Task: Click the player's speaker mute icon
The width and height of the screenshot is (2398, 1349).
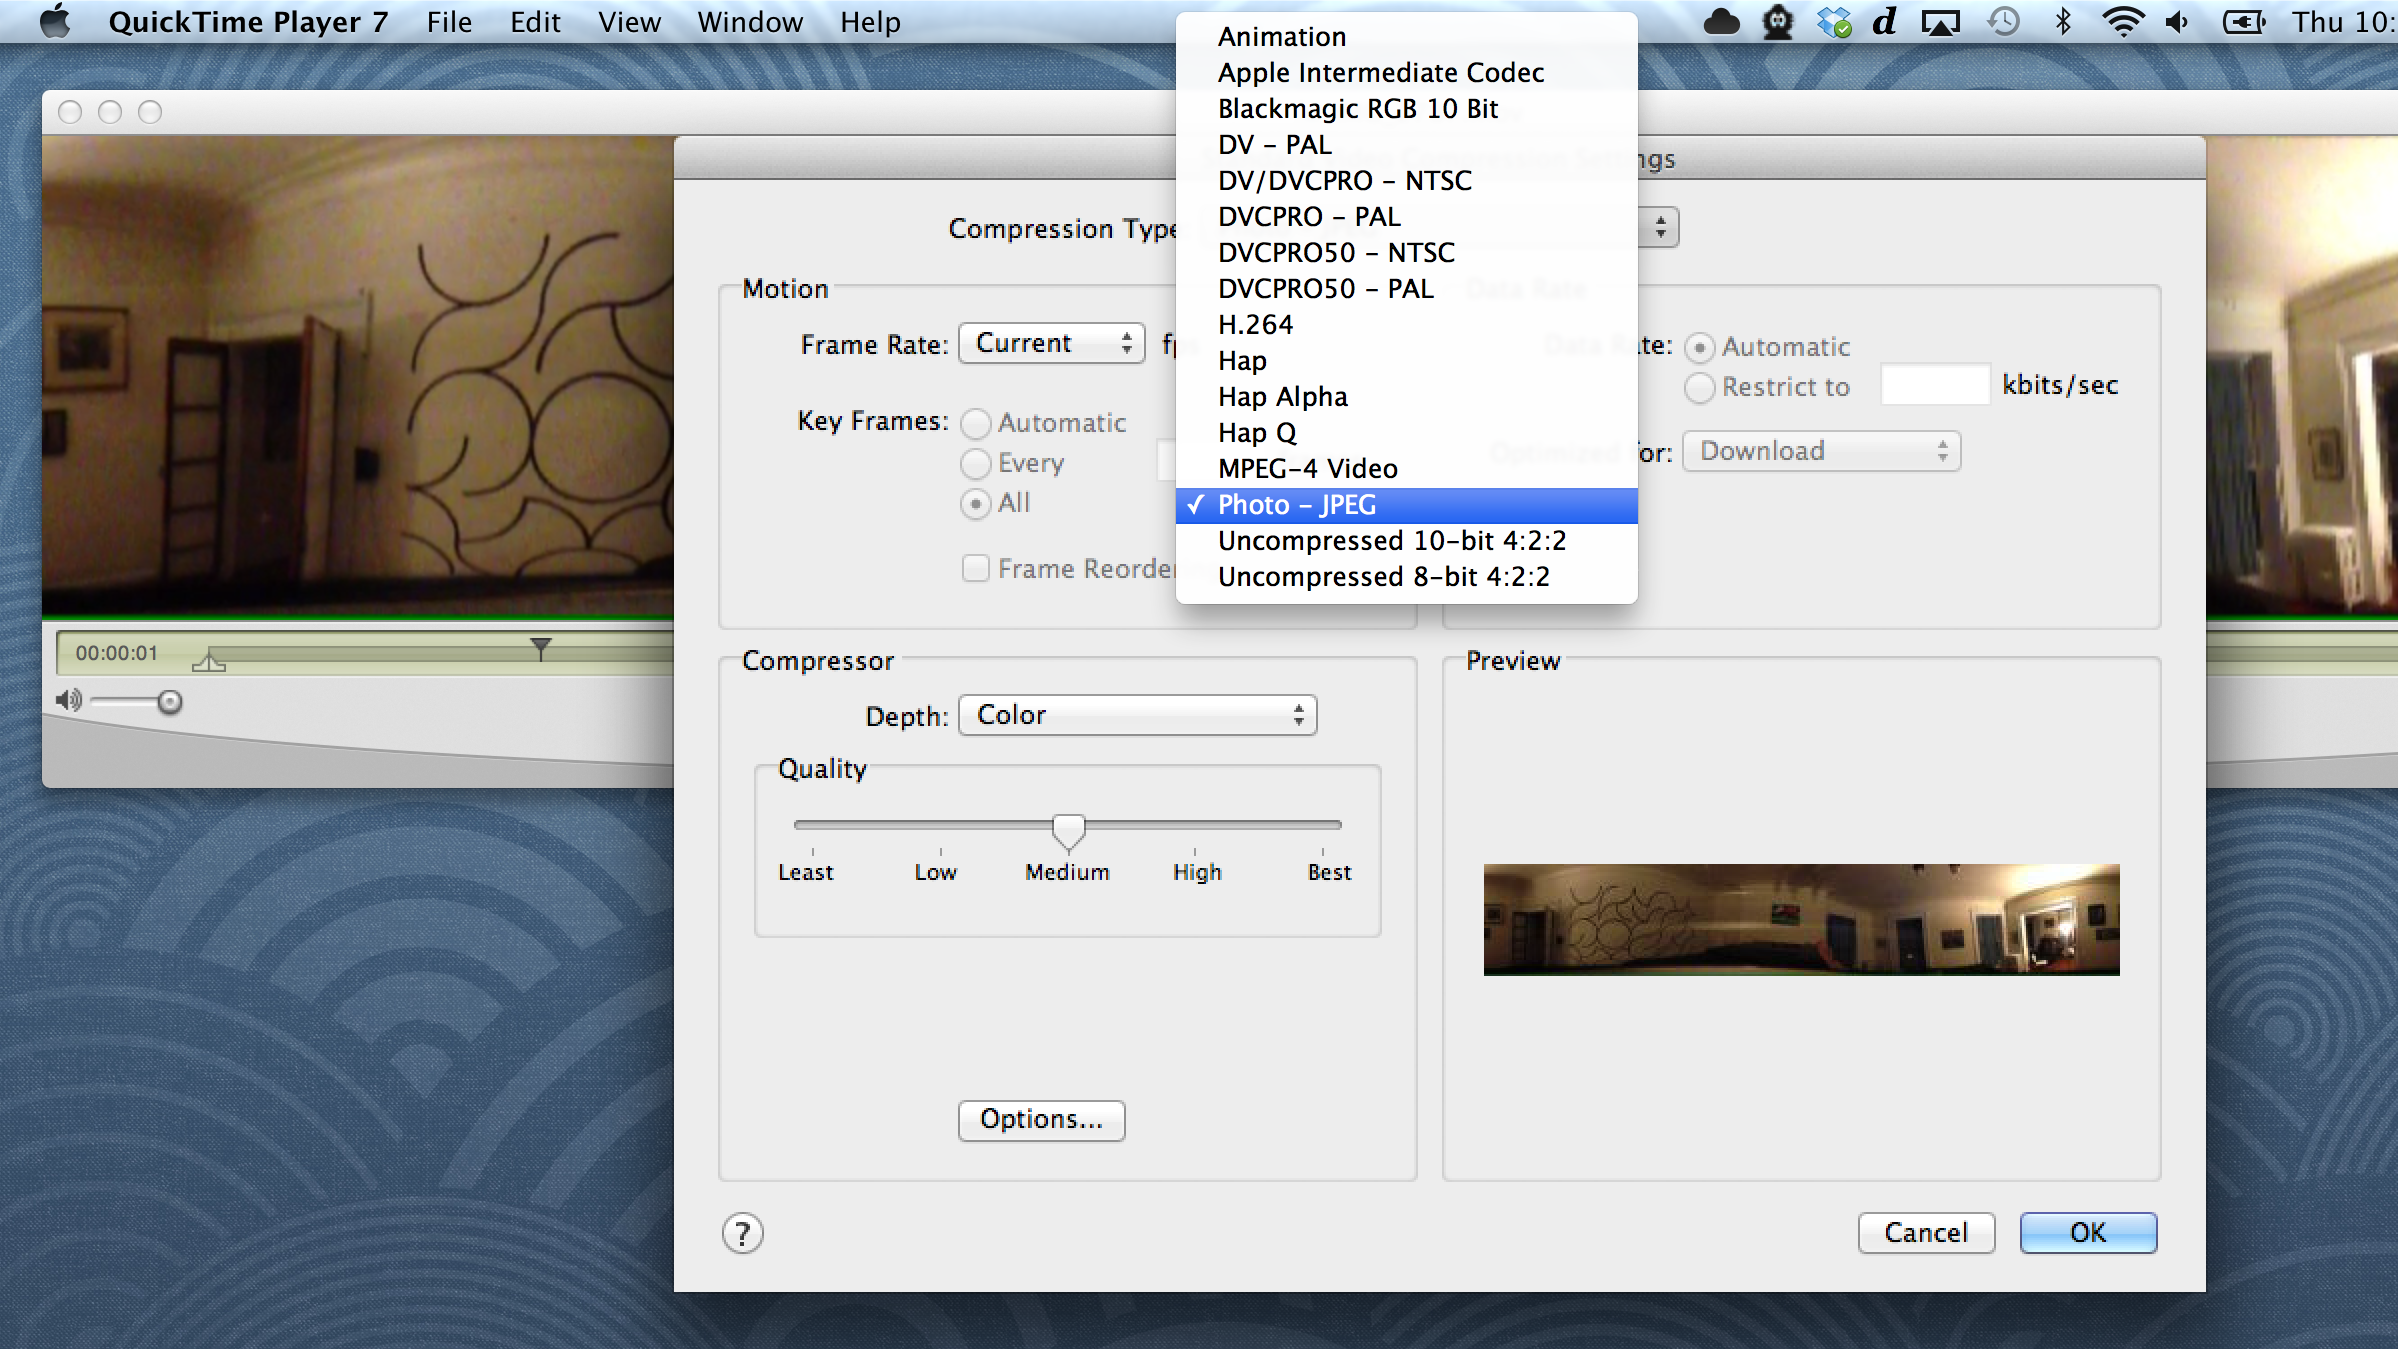Action: coord(69,700)
